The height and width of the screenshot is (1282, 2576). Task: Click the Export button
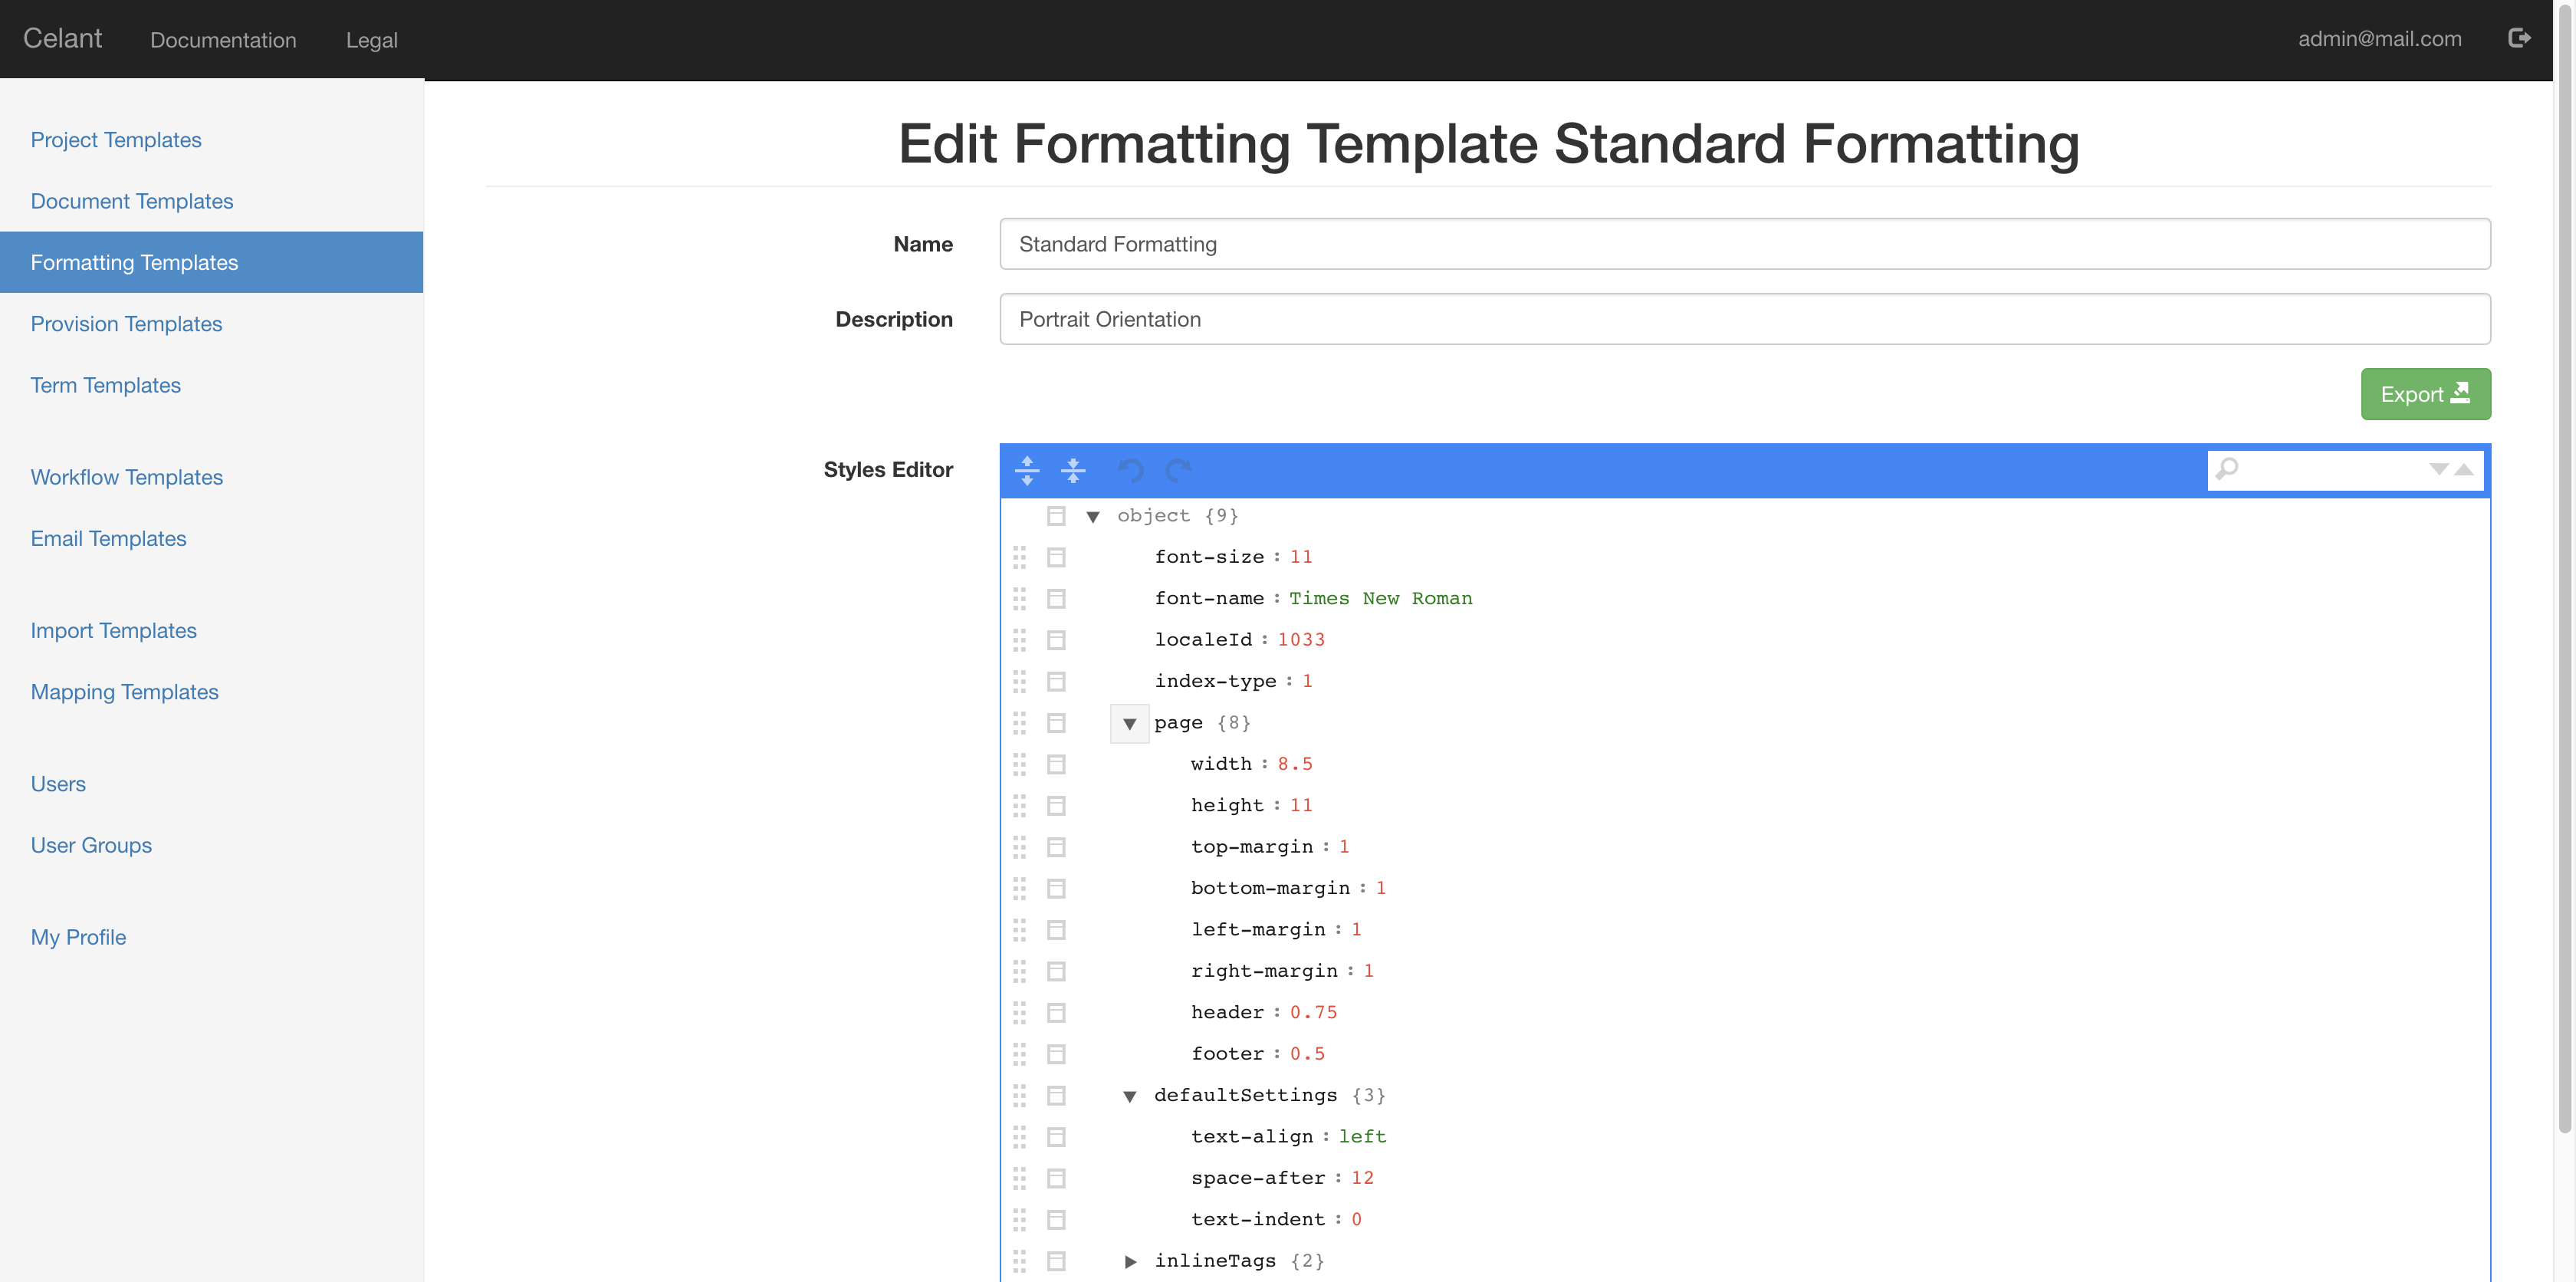pos(2425,394)
